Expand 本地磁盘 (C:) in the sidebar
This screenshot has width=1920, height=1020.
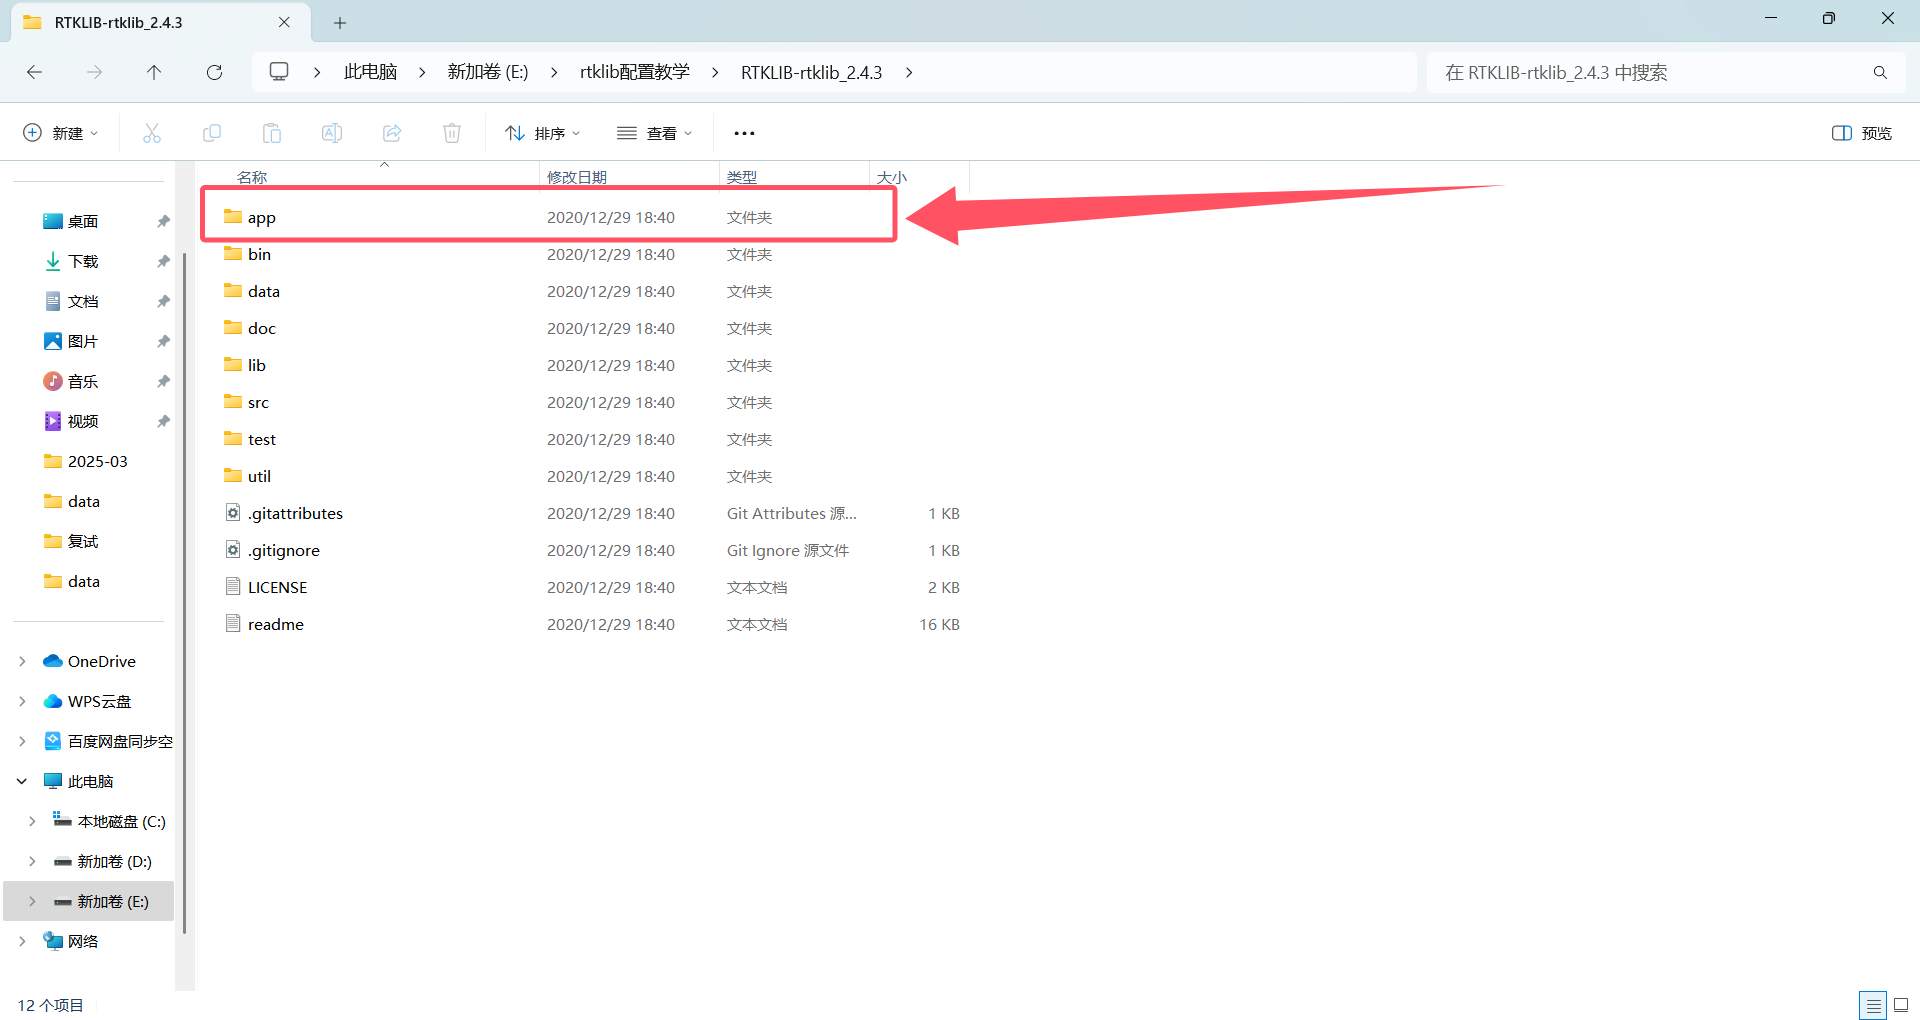pyautogui.click(x=31, y=821)
